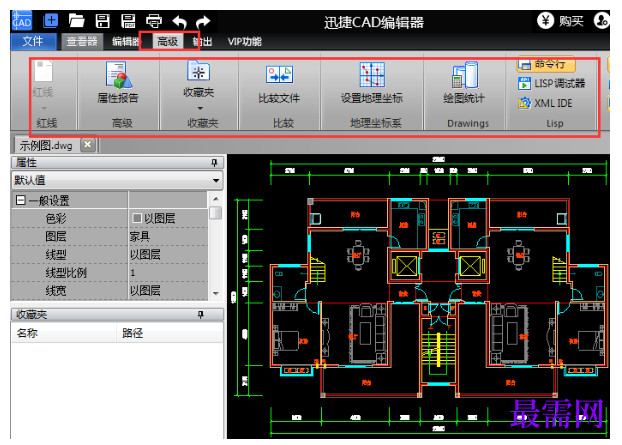Collapse the 一般设置 section
Image resolution: width=622 pixels, height=445 pixels.
pos(20,200)
